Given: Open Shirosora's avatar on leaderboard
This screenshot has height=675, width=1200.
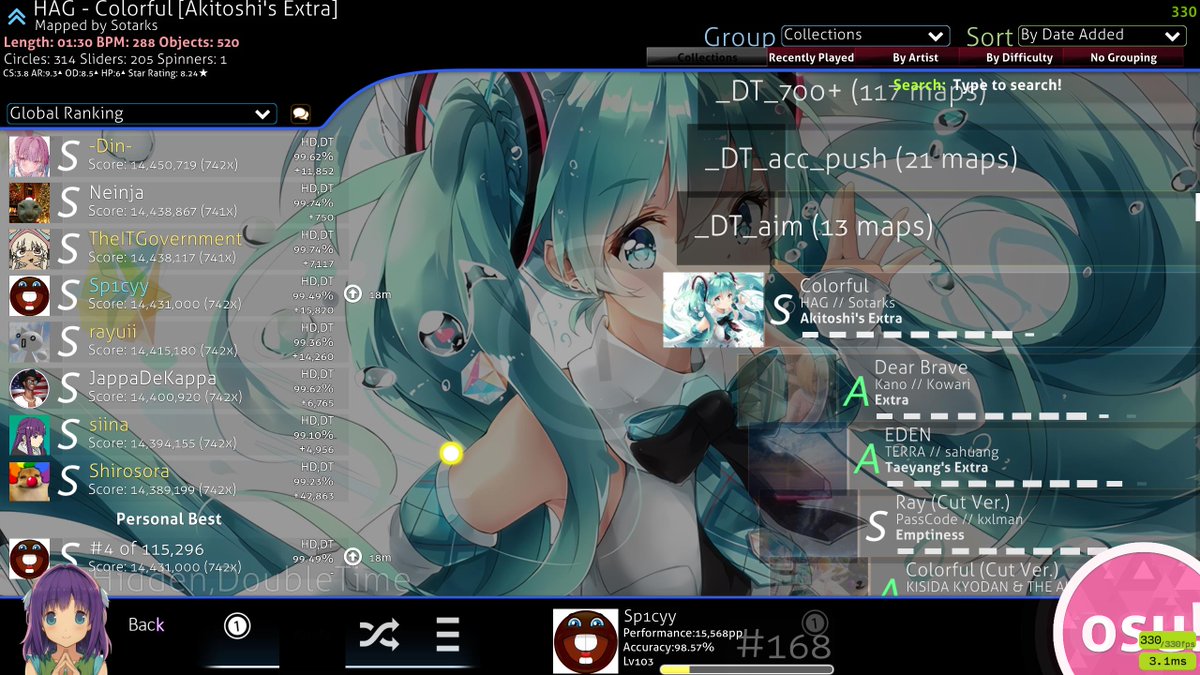Looking at the screenshot, I should [29, 481].
